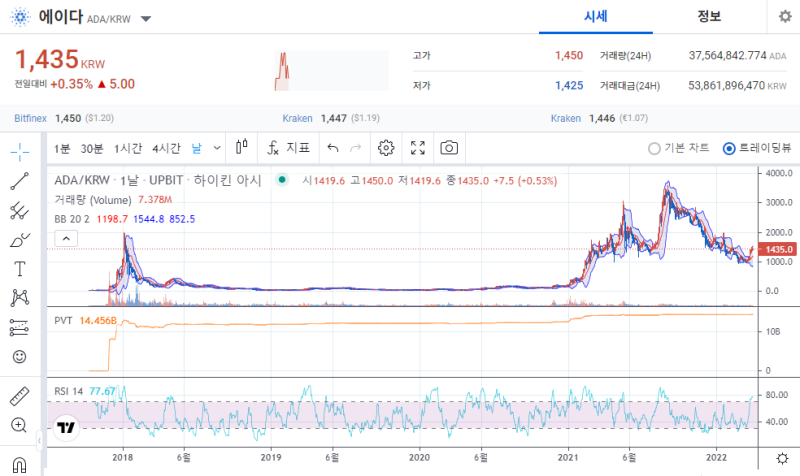Click the green market status dot
Screen dimensions: 800x476
(282, 180)
